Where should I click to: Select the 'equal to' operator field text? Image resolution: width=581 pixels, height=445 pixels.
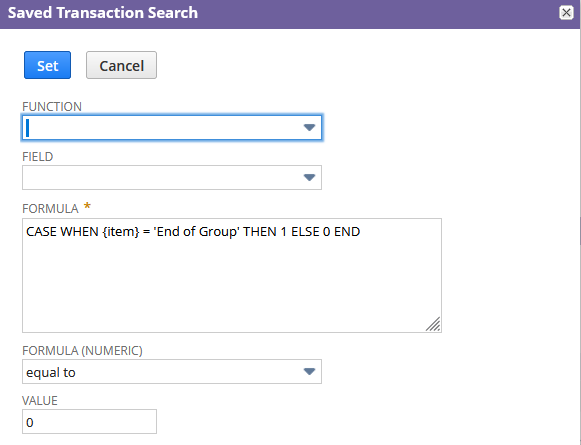[51, 372]
